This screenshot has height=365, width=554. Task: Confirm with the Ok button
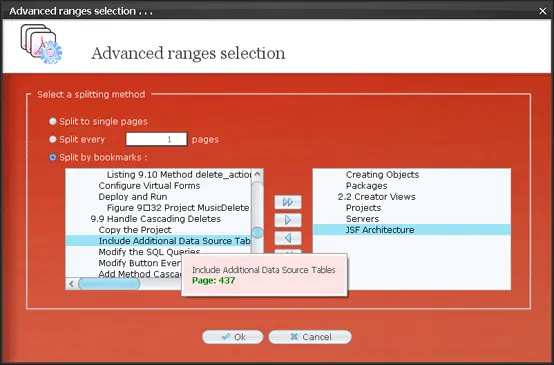(233, 337)
